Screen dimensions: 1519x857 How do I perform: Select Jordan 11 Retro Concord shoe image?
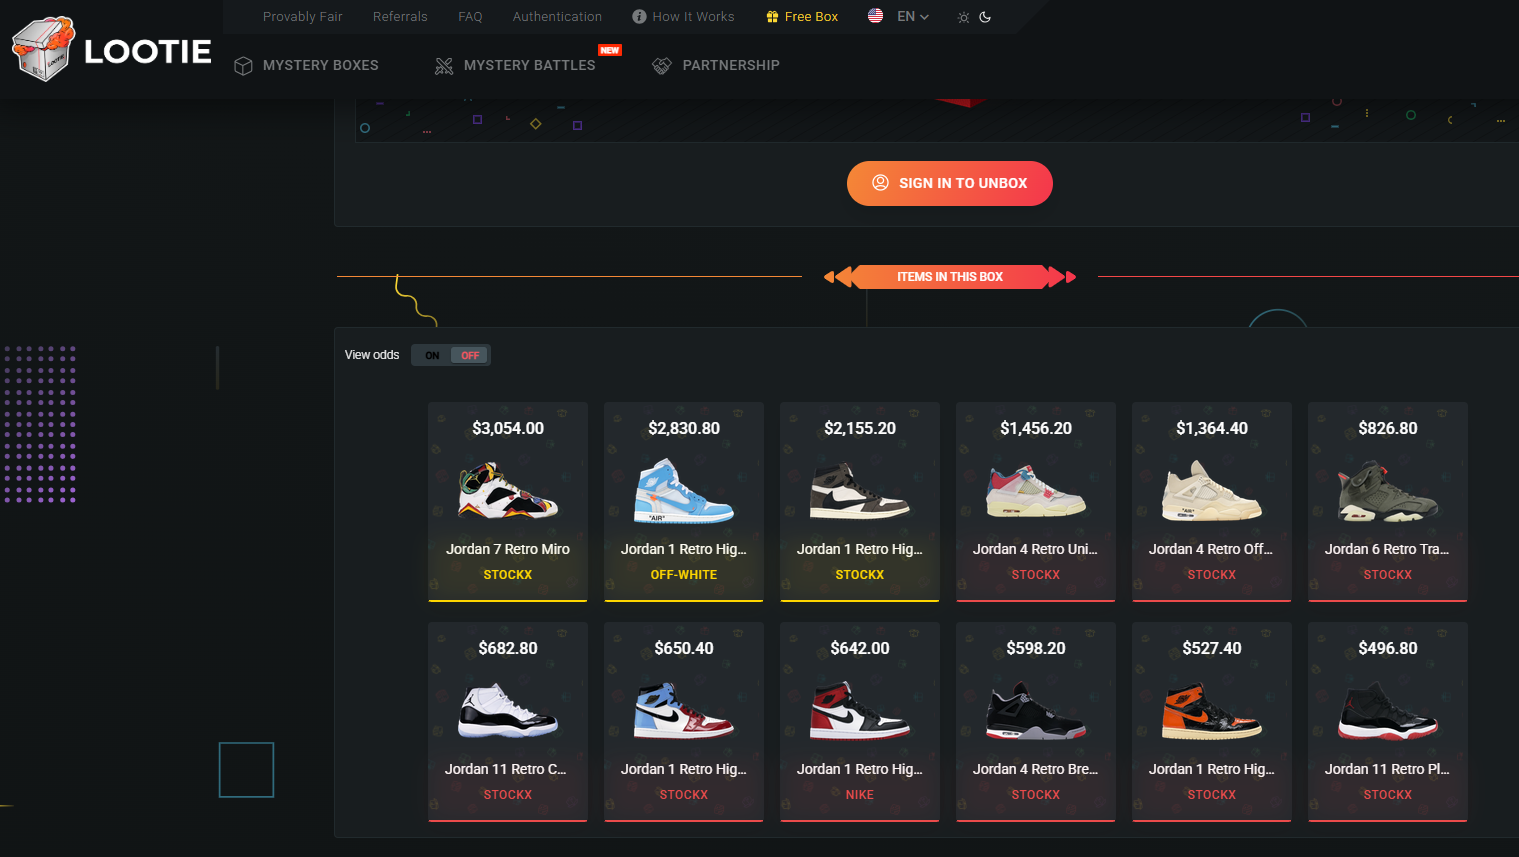pyautogui.click(x=508, y=710)
